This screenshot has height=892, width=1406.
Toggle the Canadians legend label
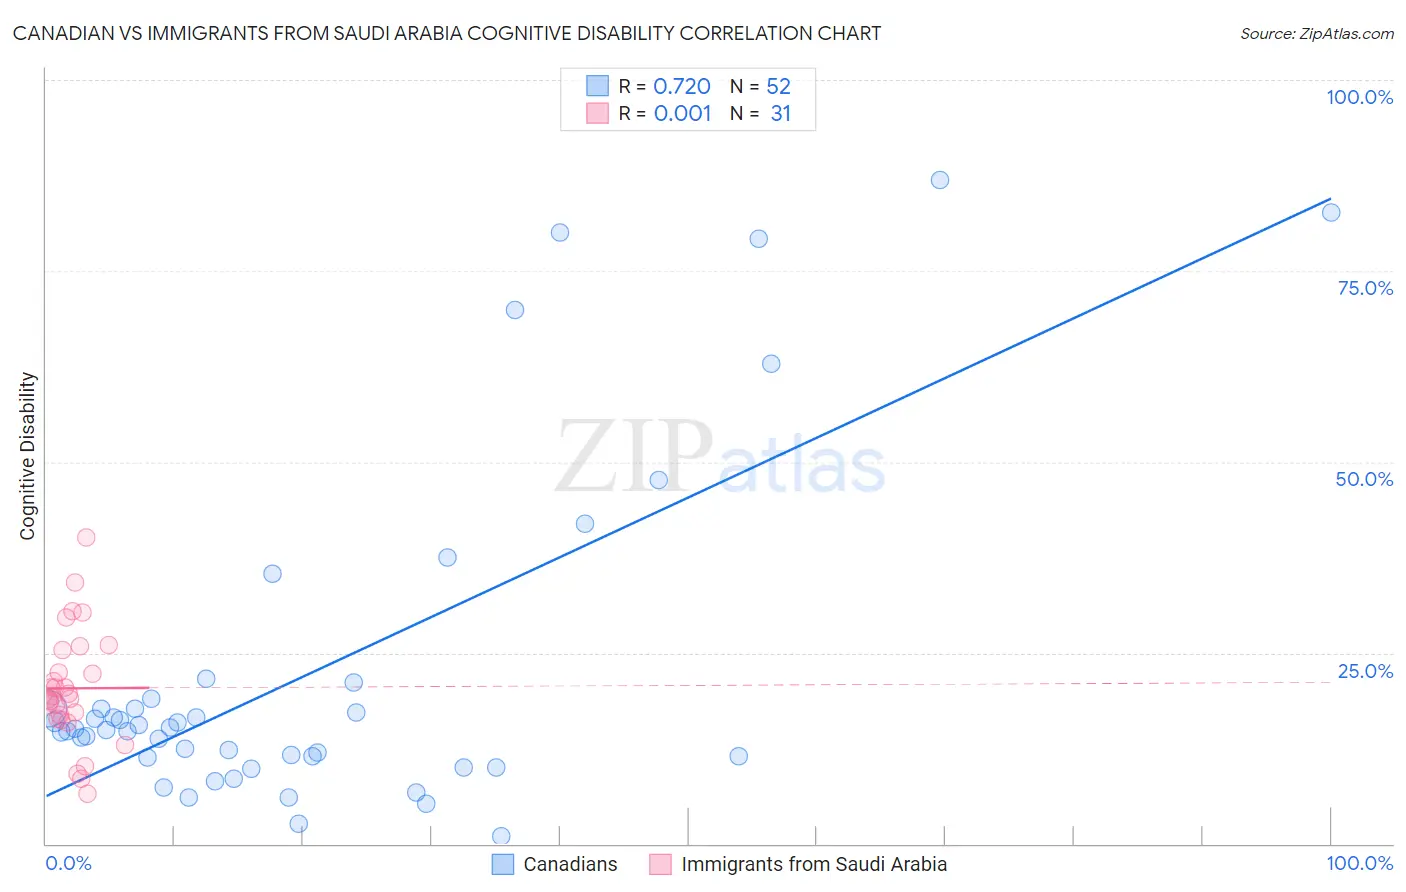[570, 864]
